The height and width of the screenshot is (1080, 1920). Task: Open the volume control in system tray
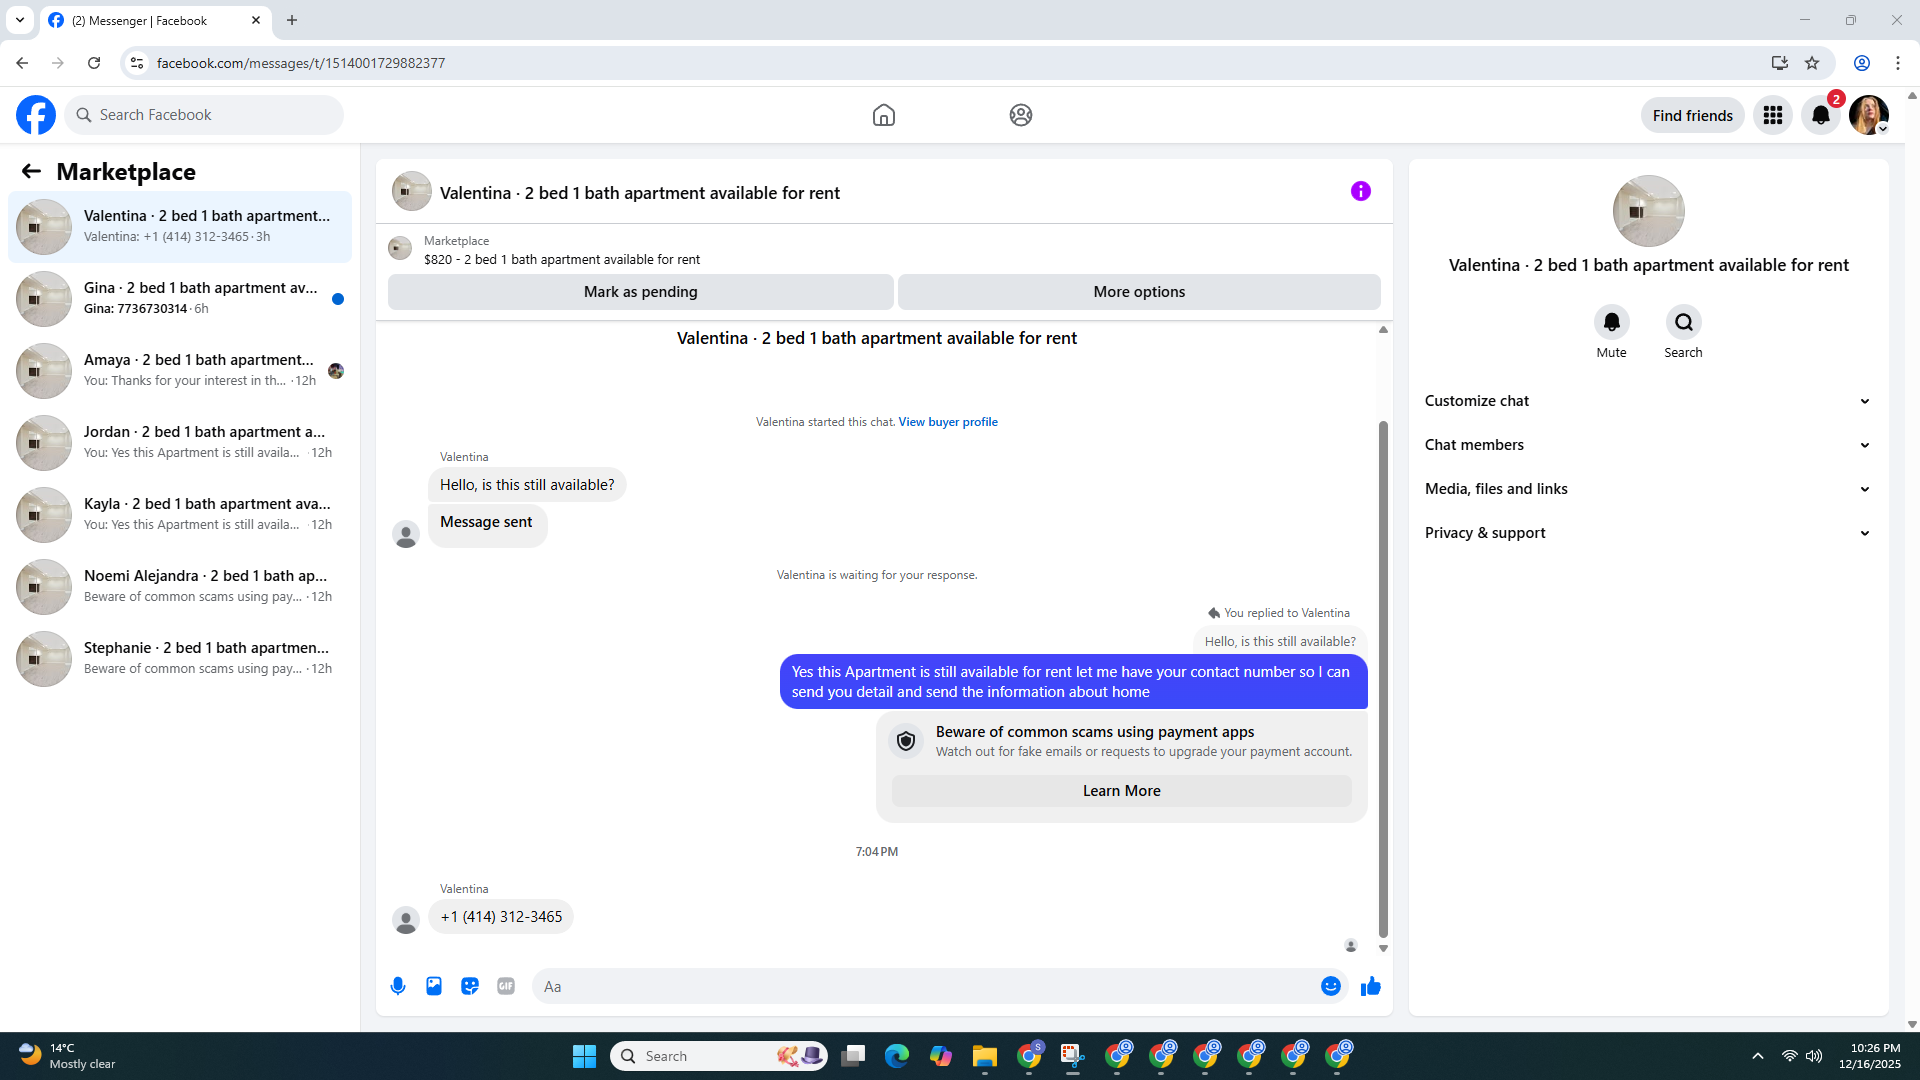pyautogui.click(x=1814, y=1056)
